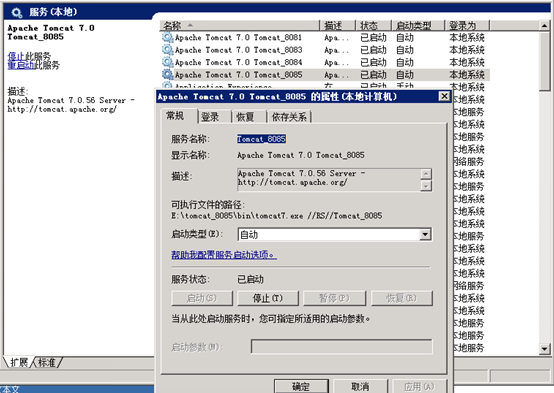Image resolution: width=554 pixels, height=393 pixels.
Task: Click the 启动参数 input field
Action: click(341, 347)
